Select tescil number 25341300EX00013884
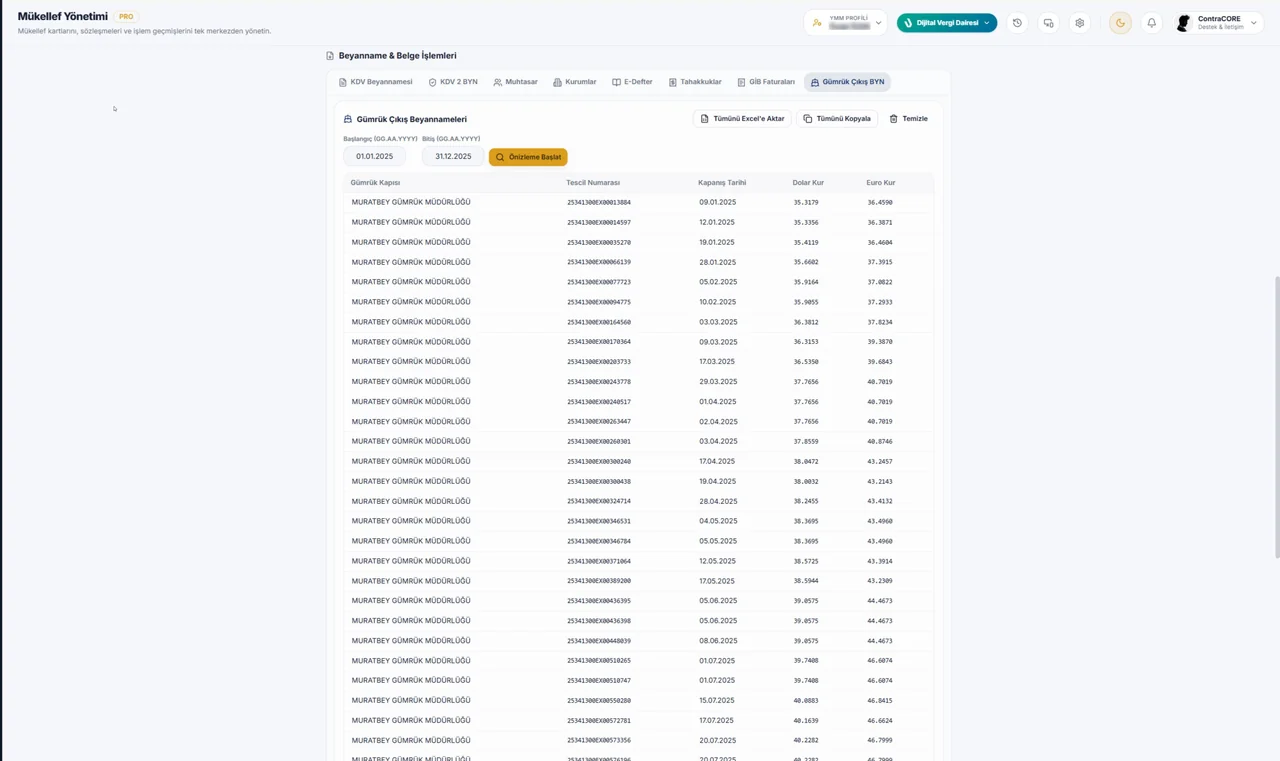The image size is (1280, 761). tap(599, 202)
